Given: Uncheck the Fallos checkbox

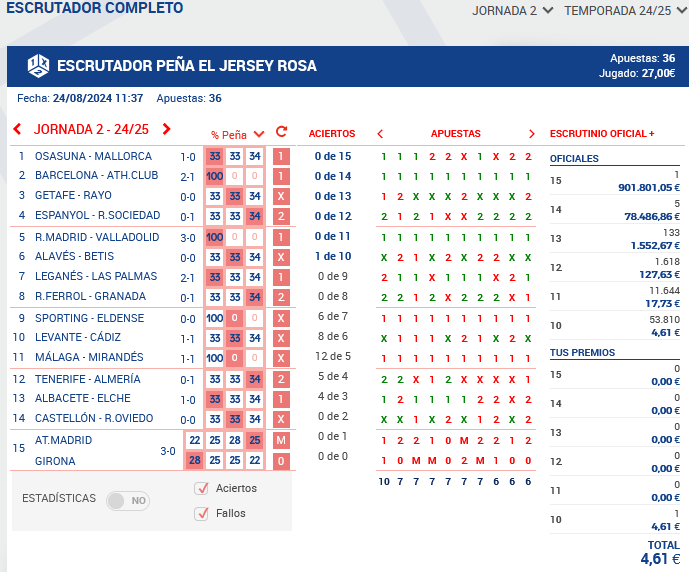Looking at the screenshot, I should 201,513.
